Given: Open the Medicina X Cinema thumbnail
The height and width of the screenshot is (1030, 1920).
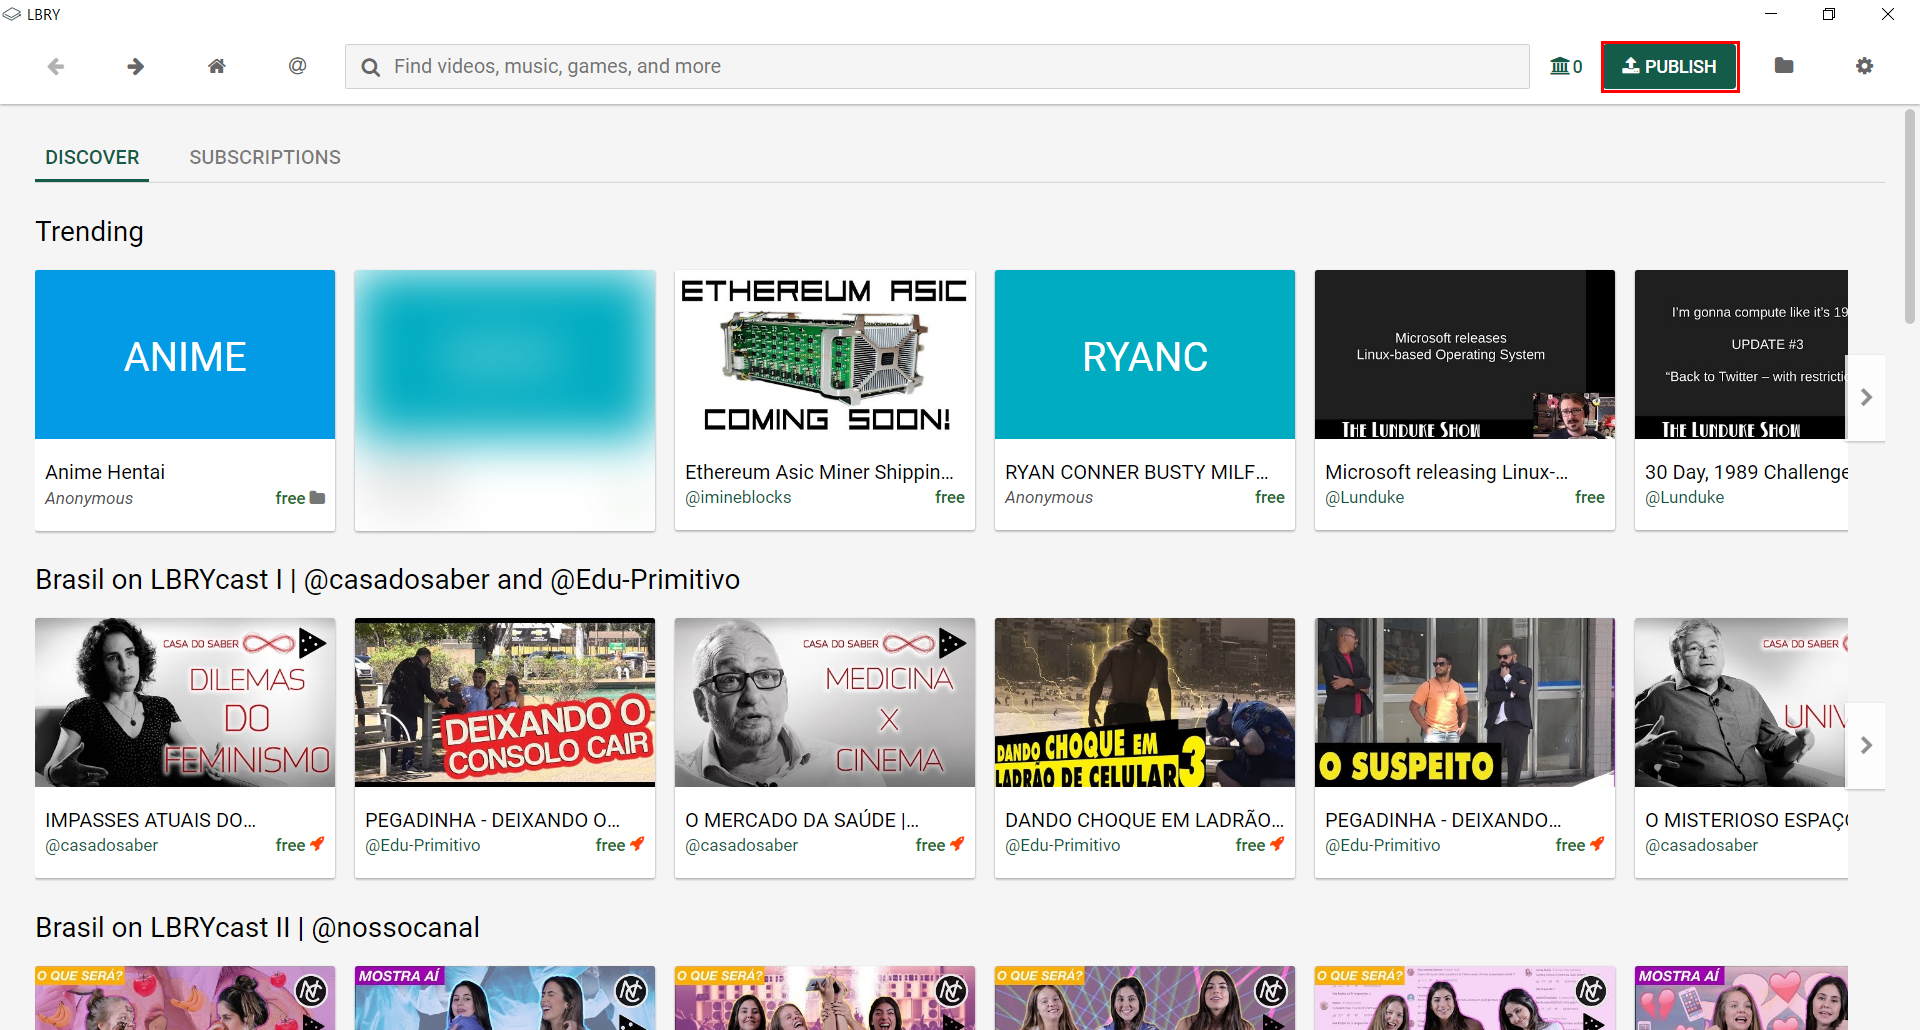Looking at the screenshot, I should pyautogui.click(x=825, y=702).
